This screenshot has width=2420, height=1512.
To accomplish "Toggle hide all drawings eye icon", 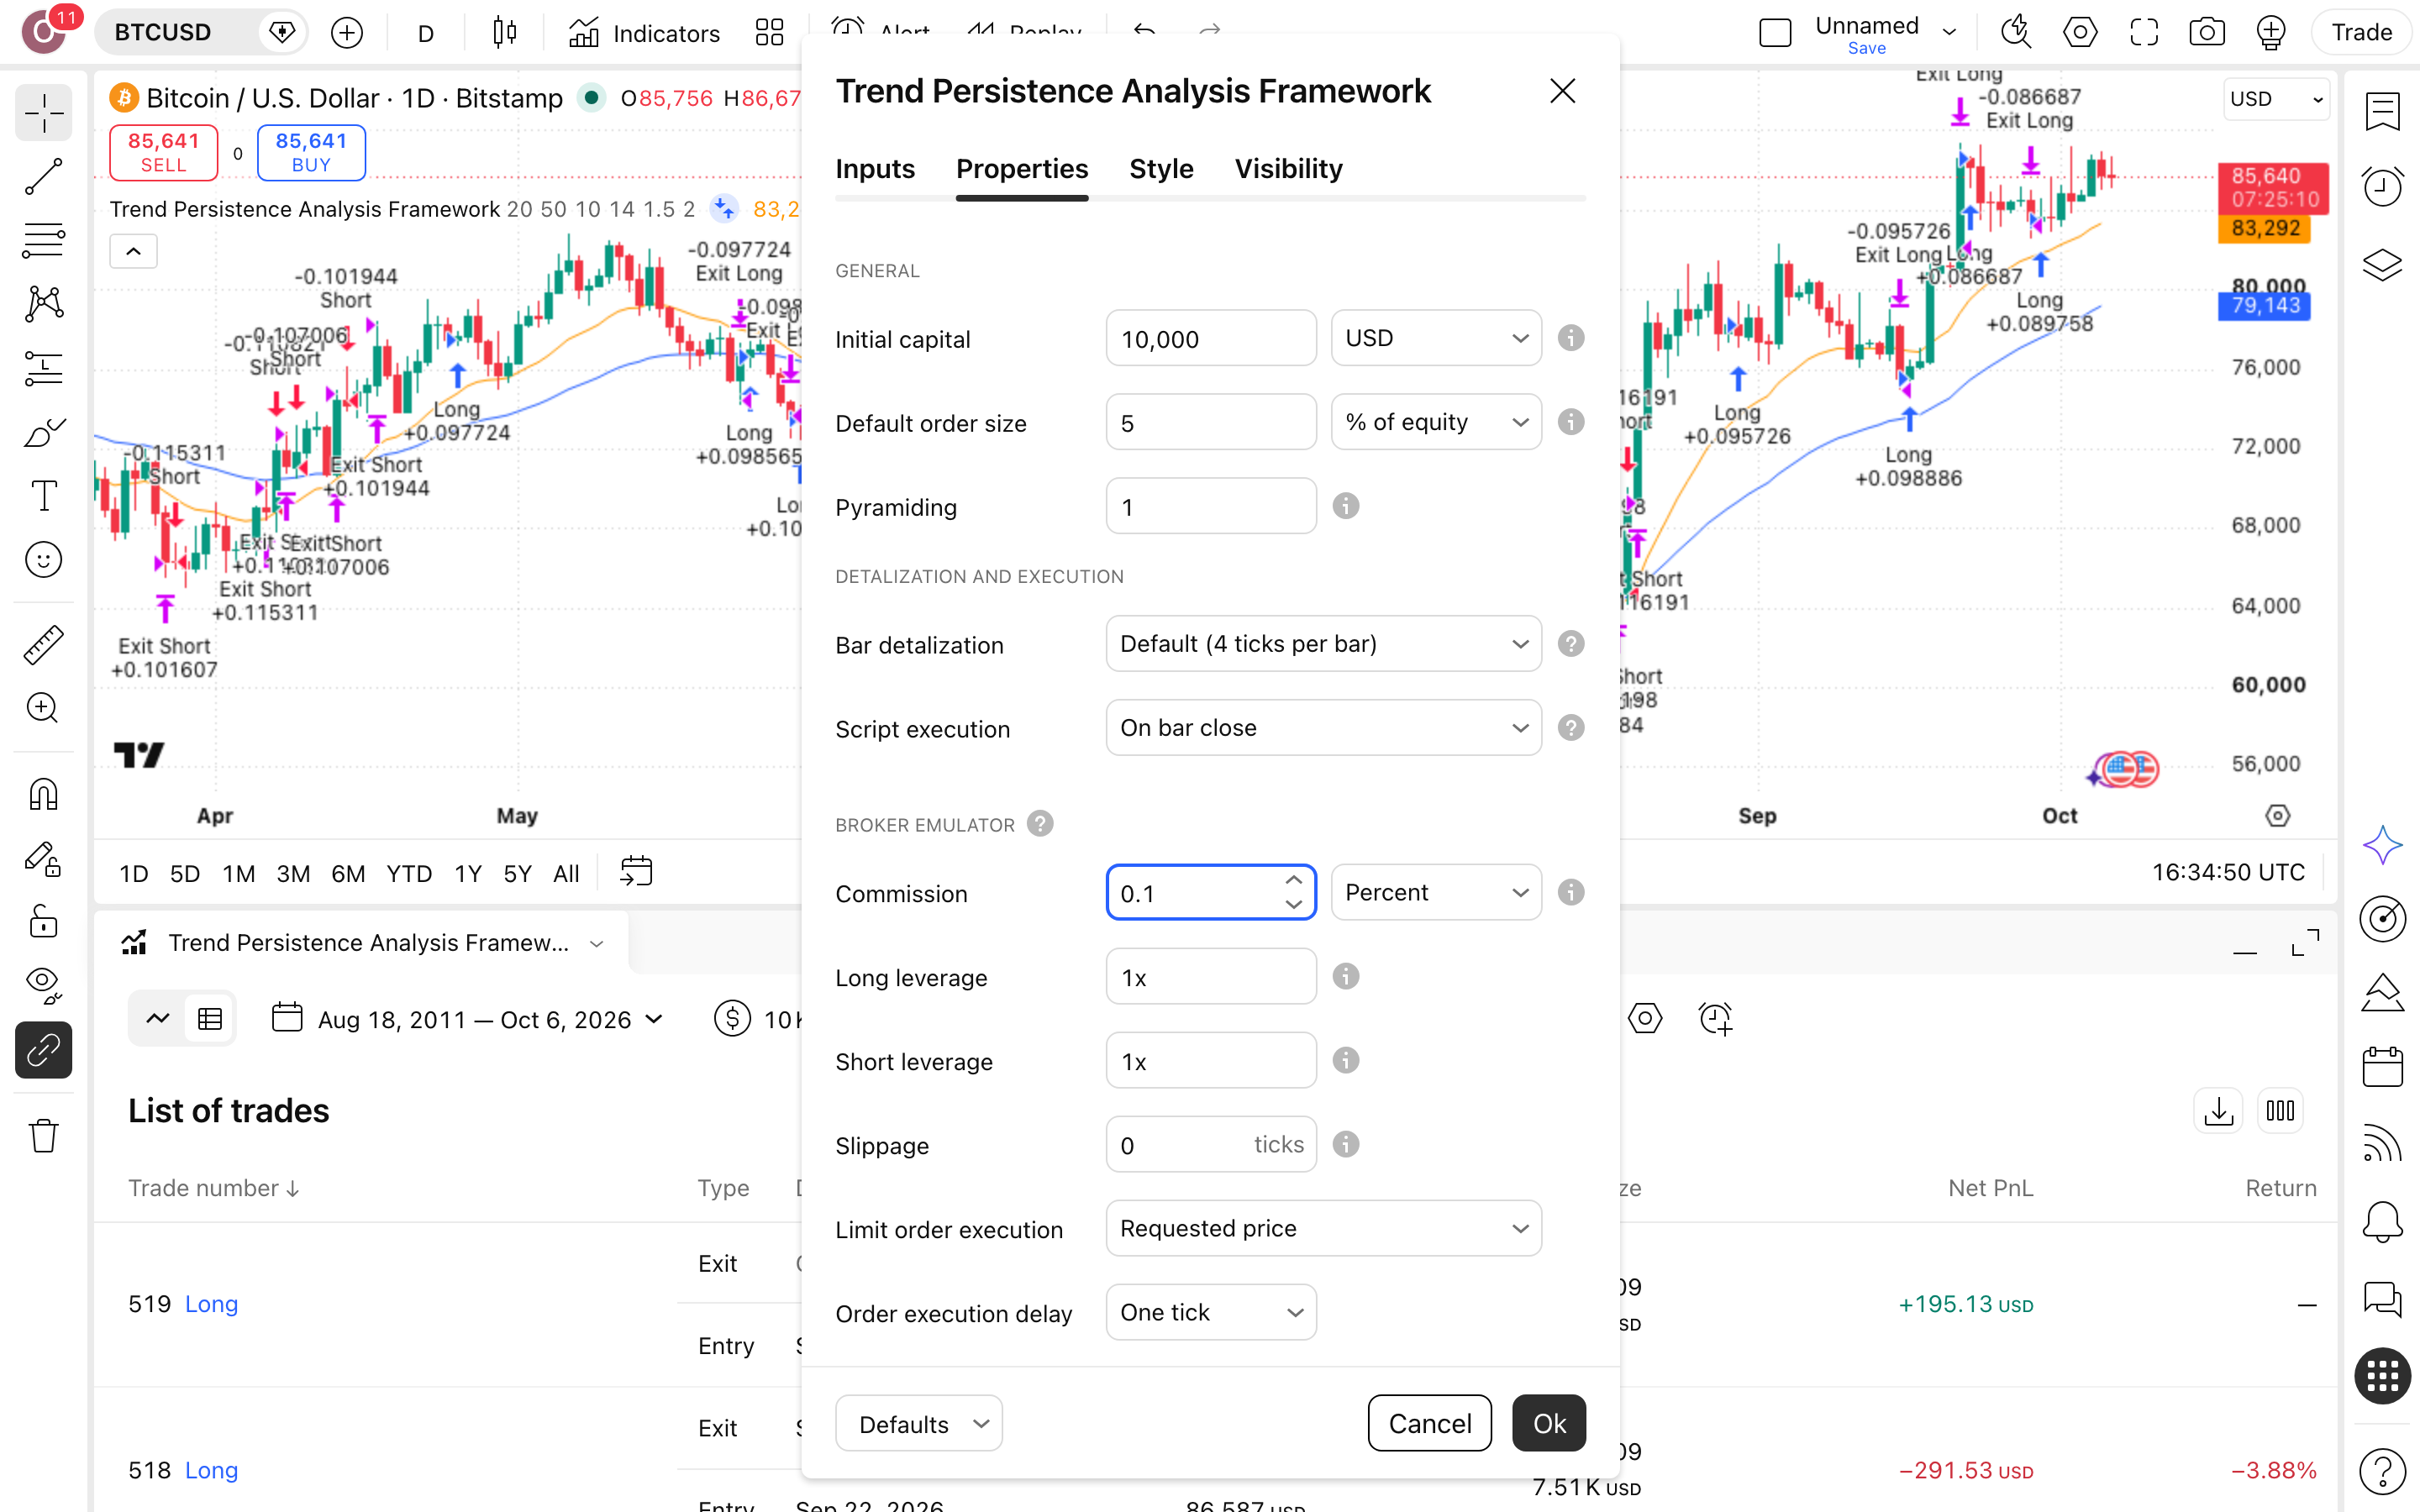I will tap(43, 986).
